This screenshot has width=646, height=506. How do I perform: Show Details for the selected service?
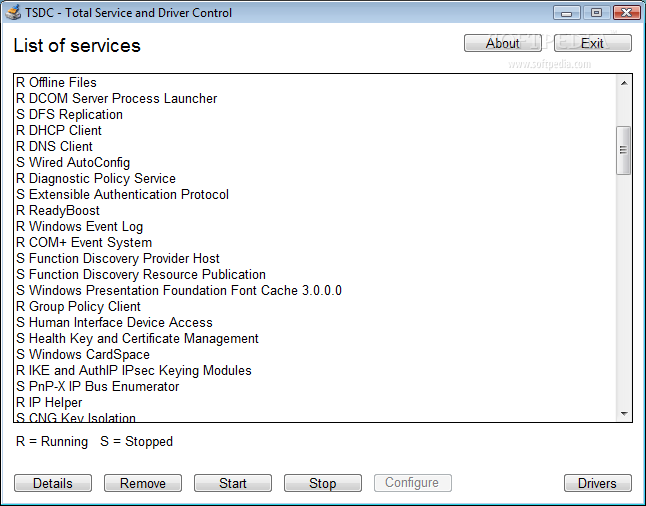[53, 483]
